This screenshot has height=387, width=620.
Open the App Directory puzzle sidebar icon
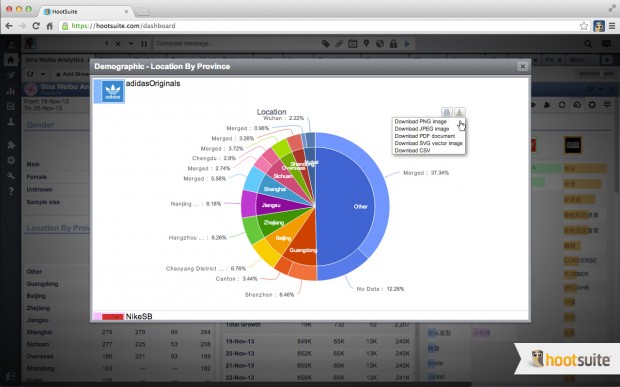(11, 145)
